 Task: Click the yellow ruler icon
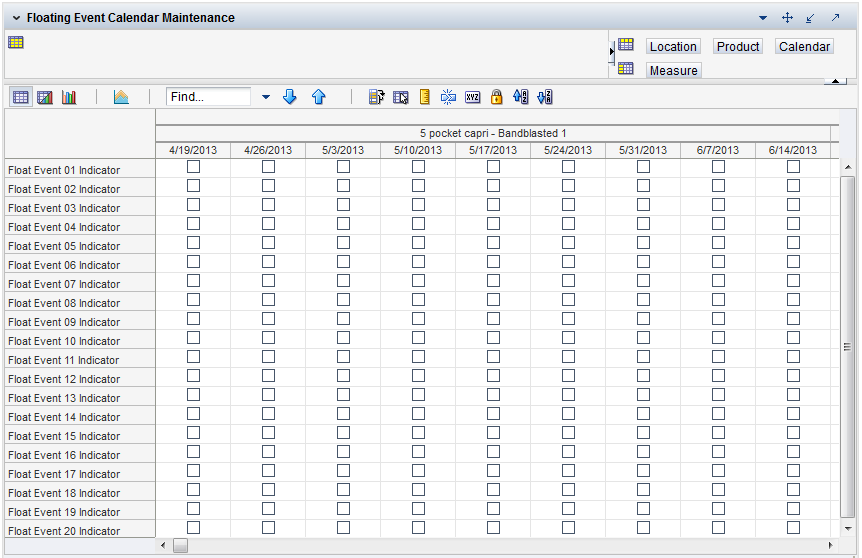(x=424, y=97)
